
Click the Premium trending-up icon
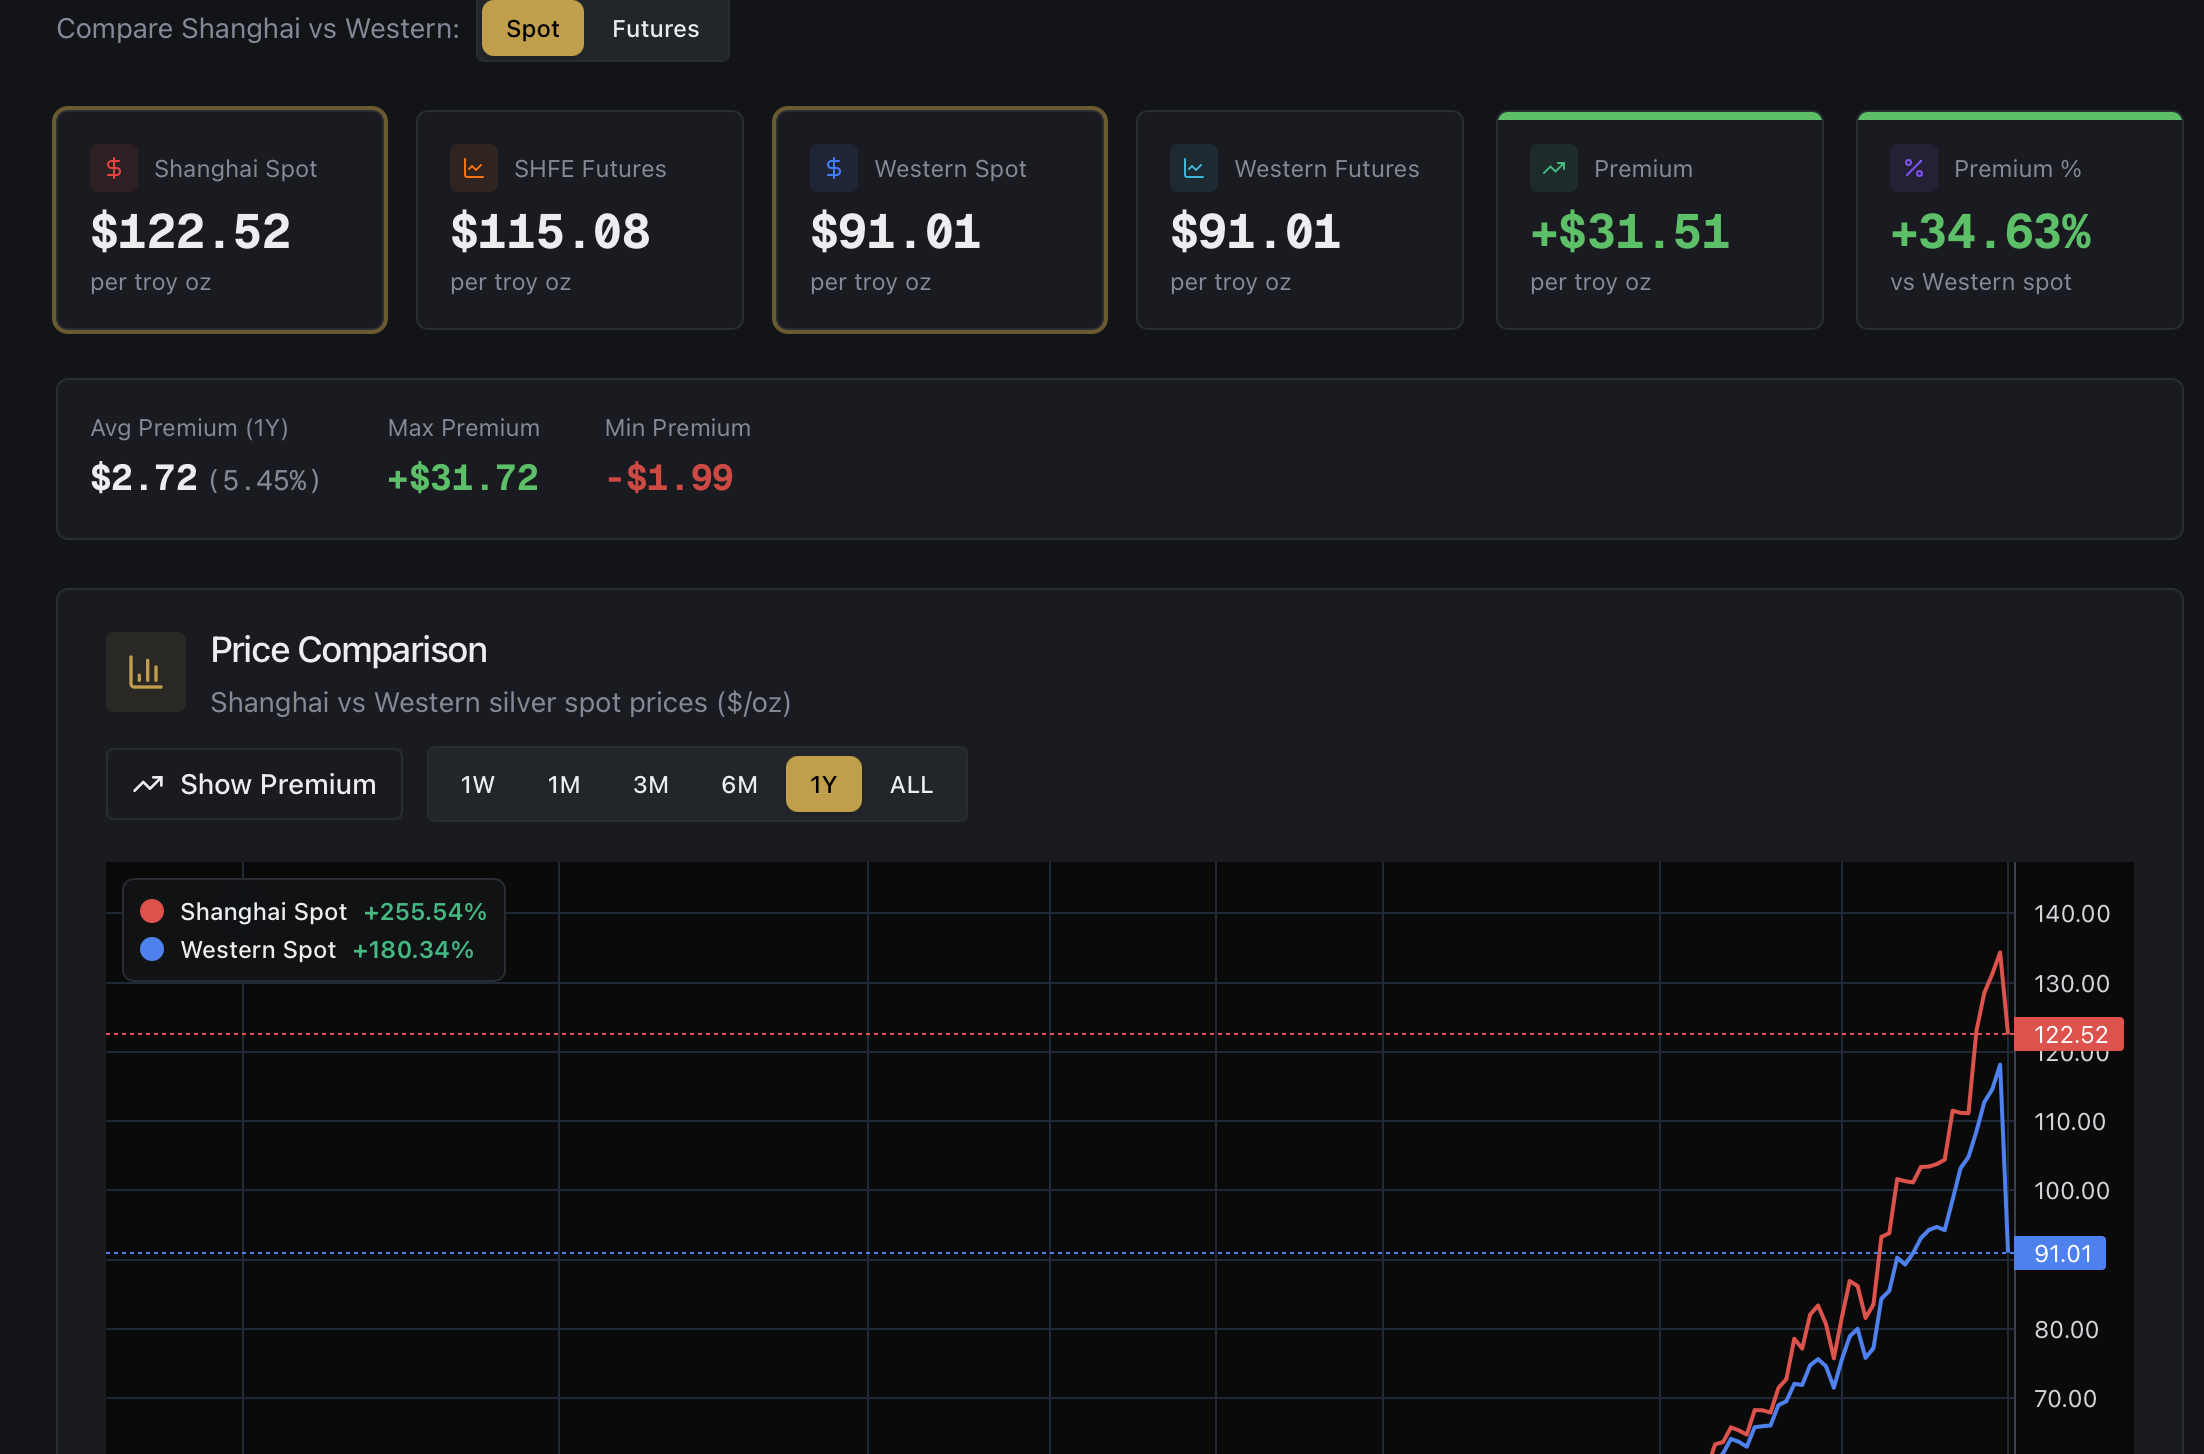pos(1554,168)
